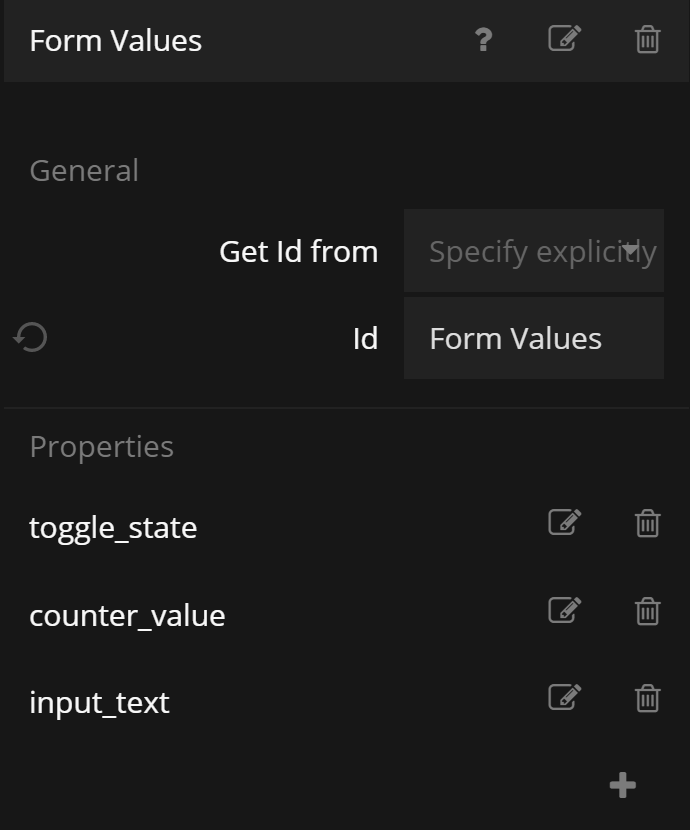This screenshot has width=690, height=830.
Task: Remove the counter_value property
Action: click(x=648, y=610)
